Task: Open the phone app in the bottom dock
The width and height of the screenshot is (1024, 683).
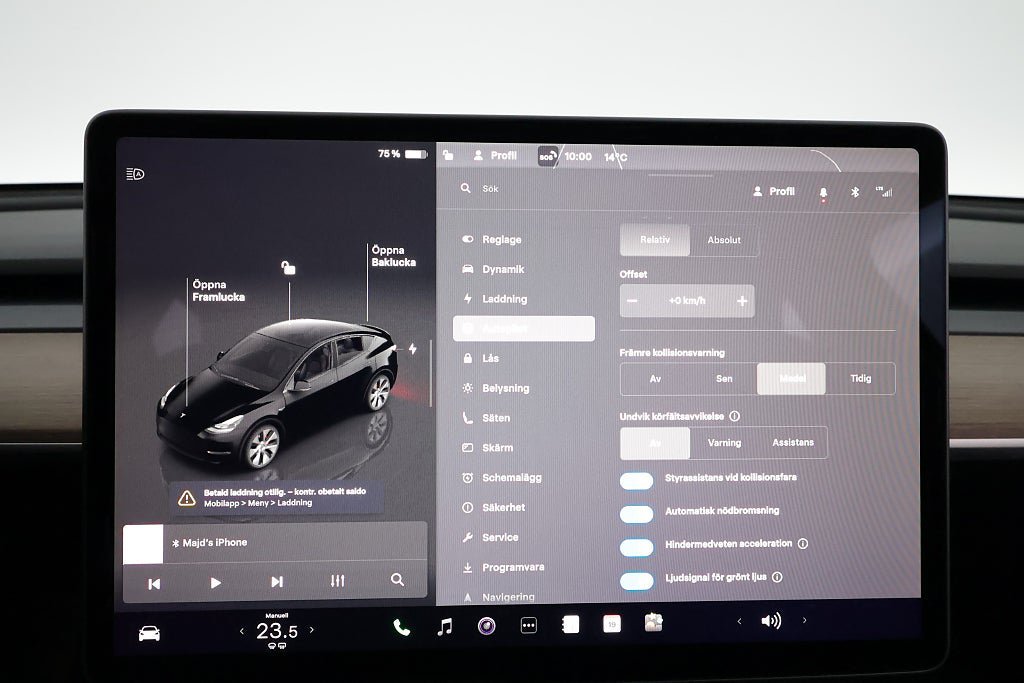Action: (402, 627)
